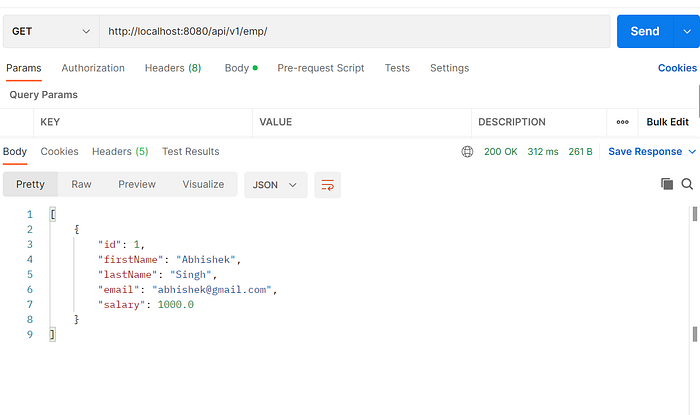Click the Send button
The width and height of the screenshot is (700, 415).
pos(645,31)
